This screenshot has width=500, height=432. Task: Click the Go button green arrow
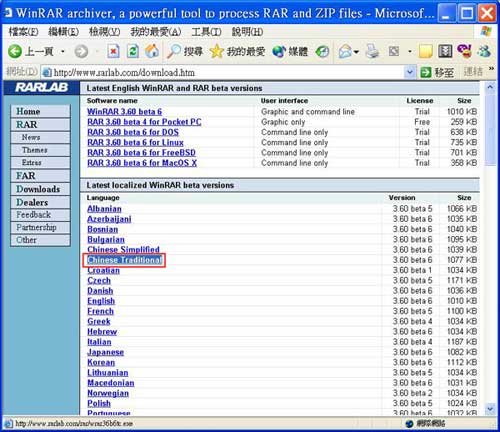[x=426, y=72]
